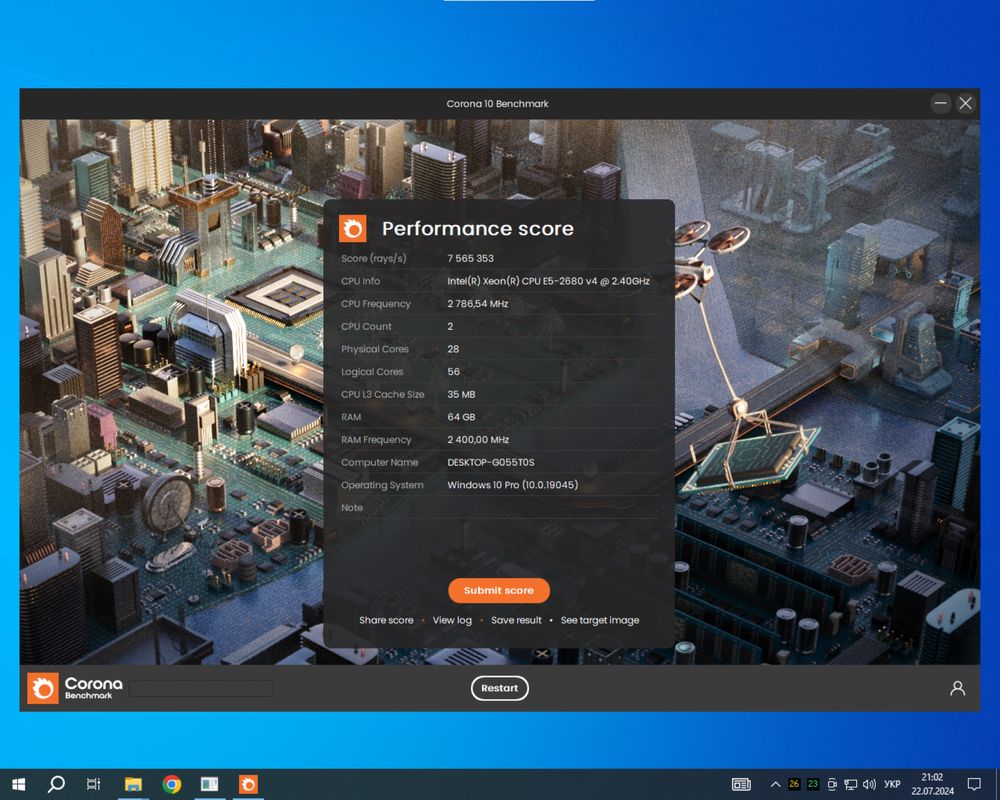Click the empty Note field
1000x800 pixels.
click(553, 508)
